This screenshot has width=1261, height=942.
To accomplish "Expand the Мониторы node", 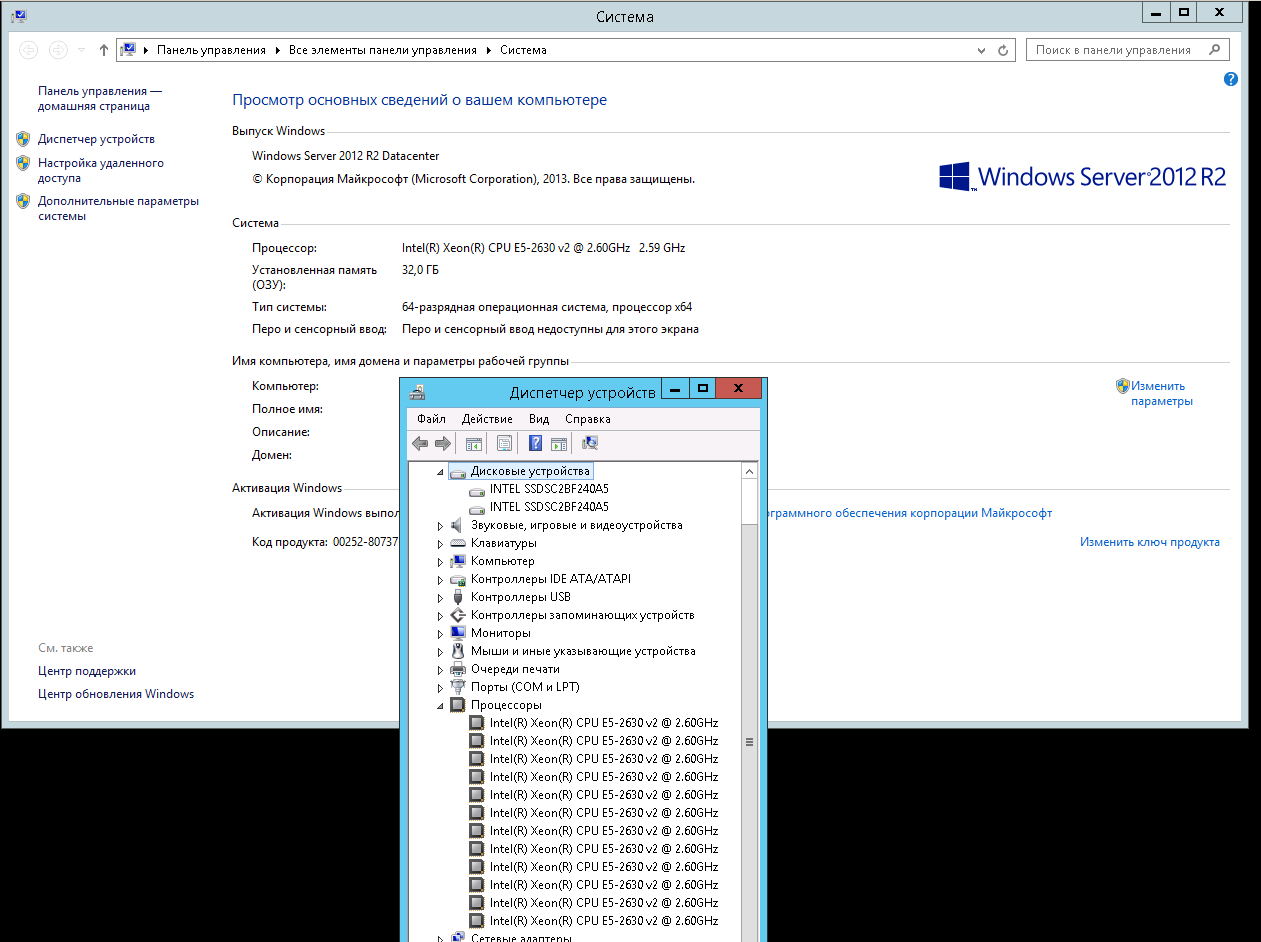I will (x=440, y=633).
